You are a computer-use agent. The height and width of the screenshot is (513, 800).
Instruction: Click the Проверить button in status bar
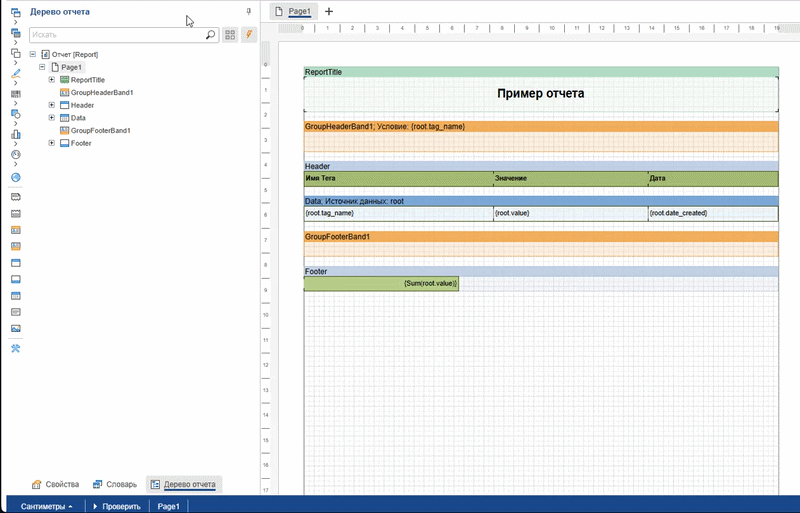coord(117,506)
